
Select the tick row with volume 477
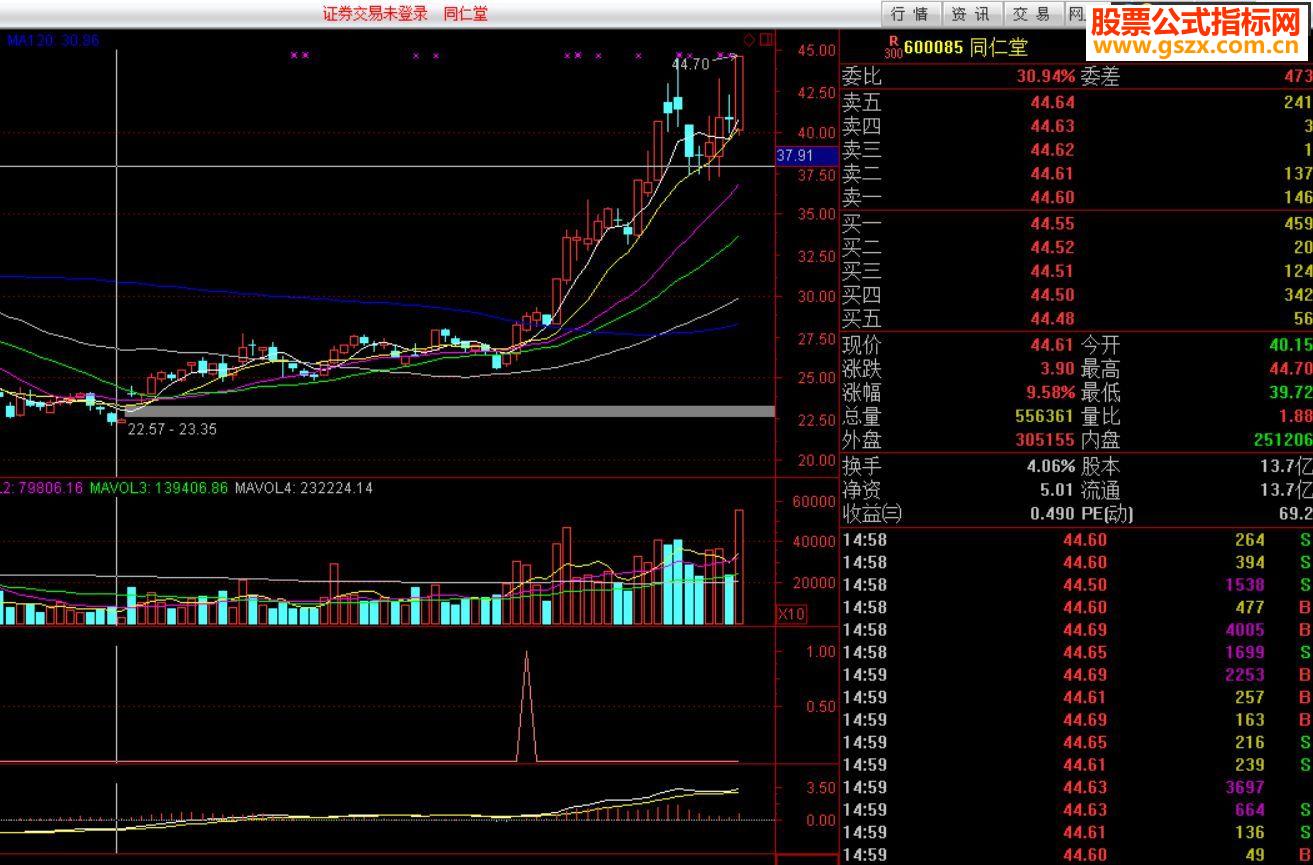click(1077, 607)
